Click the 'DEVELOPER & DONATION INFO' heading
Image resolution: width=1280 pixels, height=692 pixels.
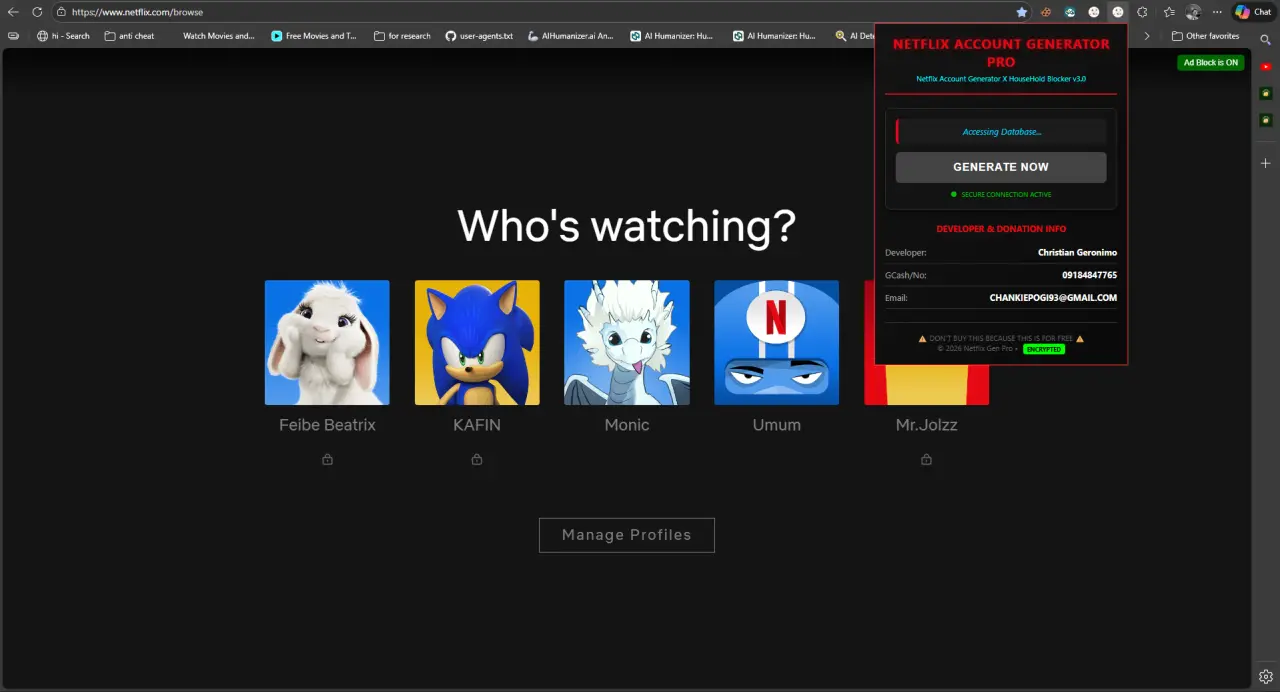click(1001, 229)
